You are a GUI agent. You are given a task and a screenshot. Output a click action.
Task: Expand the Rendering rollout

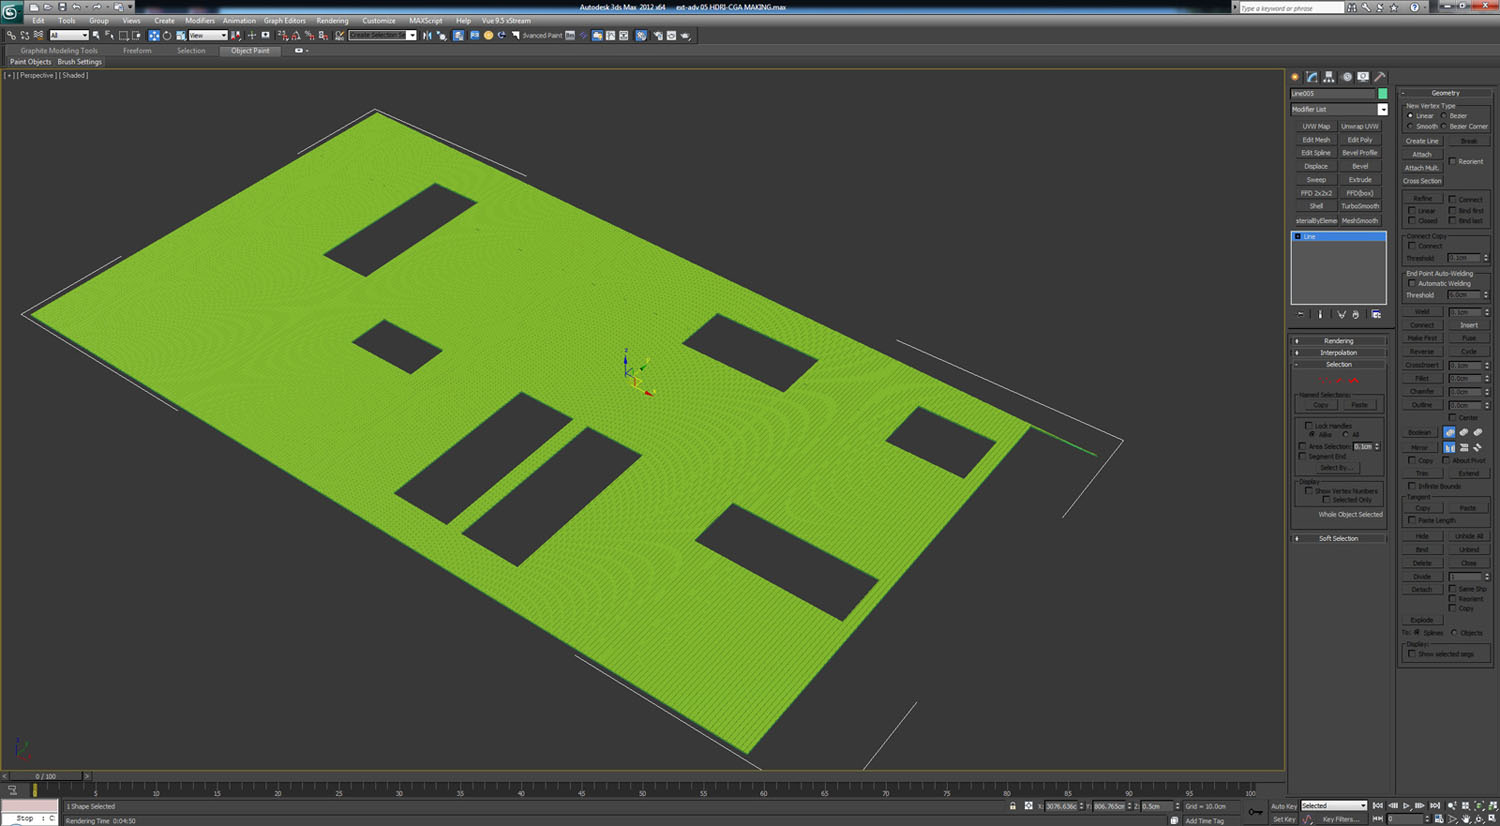(1338, 341)
